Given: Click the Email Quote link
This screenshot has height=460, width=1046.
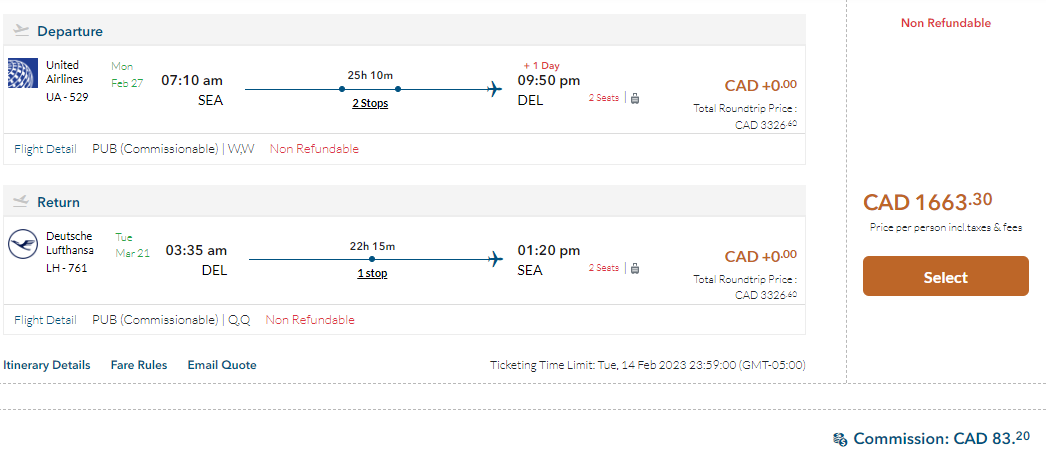Looking at the screenshot, I should pos(222,365).
